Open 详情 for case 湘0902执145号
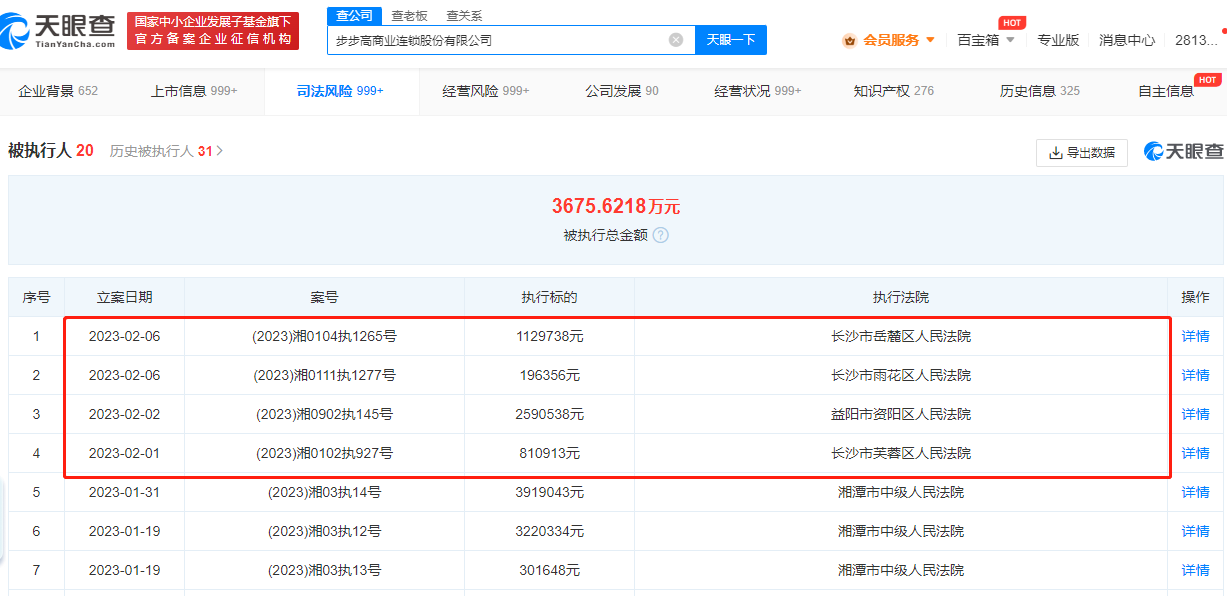 pos(1195,415)
